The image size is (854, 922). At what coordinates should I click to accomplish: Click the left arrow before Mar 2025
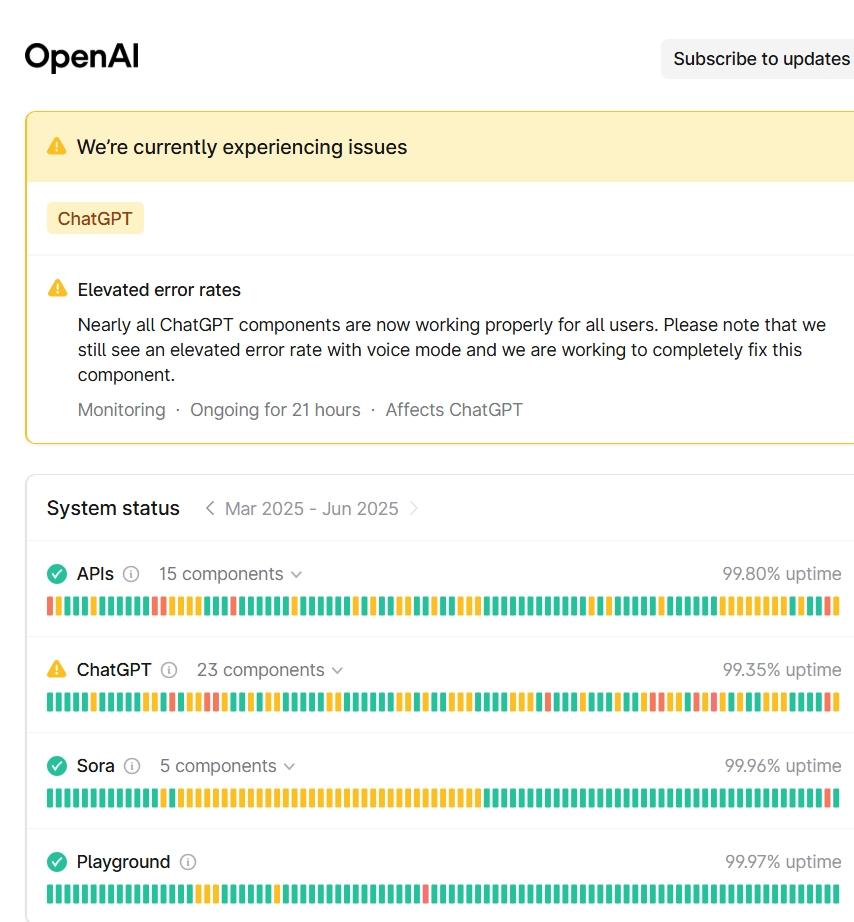(210, 508)
